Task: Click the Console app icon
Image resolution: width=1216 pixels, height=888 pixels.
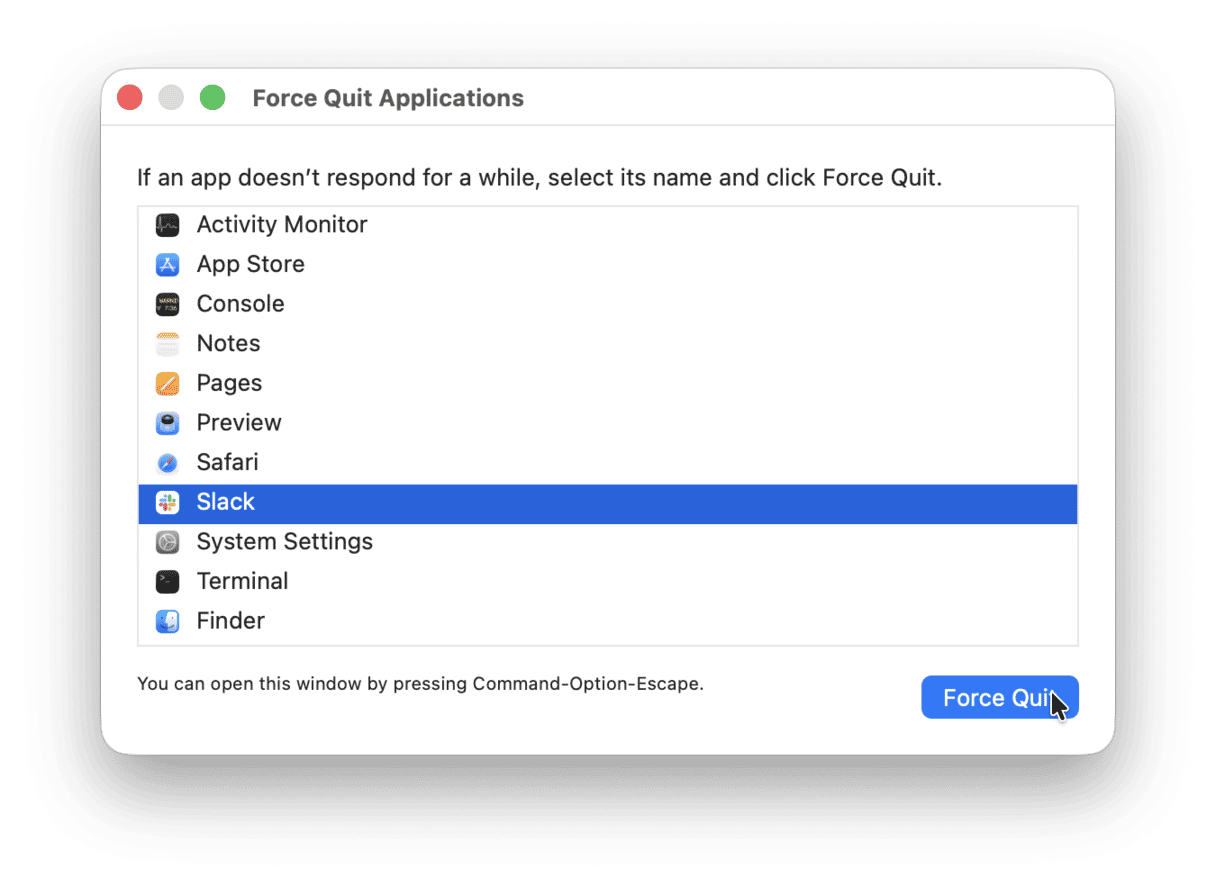Action: (167, 303)
